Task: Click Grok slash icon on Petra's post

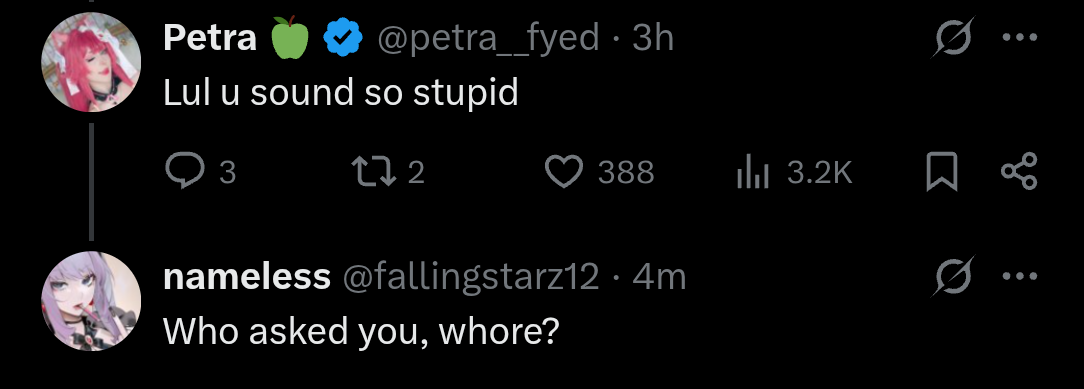Action: (x=951, y=37)
